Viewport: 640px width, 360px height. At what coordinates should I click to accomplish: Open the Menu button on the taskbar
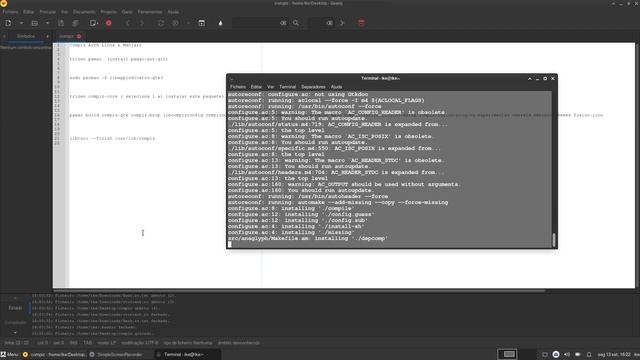[x=9, y=354]
